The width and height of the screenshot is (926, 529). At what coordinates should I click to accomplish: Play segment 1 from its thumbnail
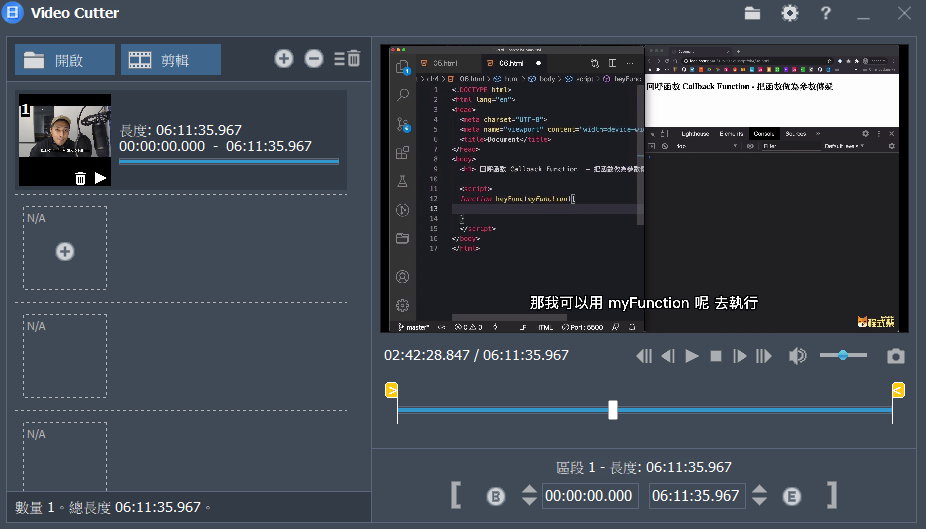[x=100, y=178]
